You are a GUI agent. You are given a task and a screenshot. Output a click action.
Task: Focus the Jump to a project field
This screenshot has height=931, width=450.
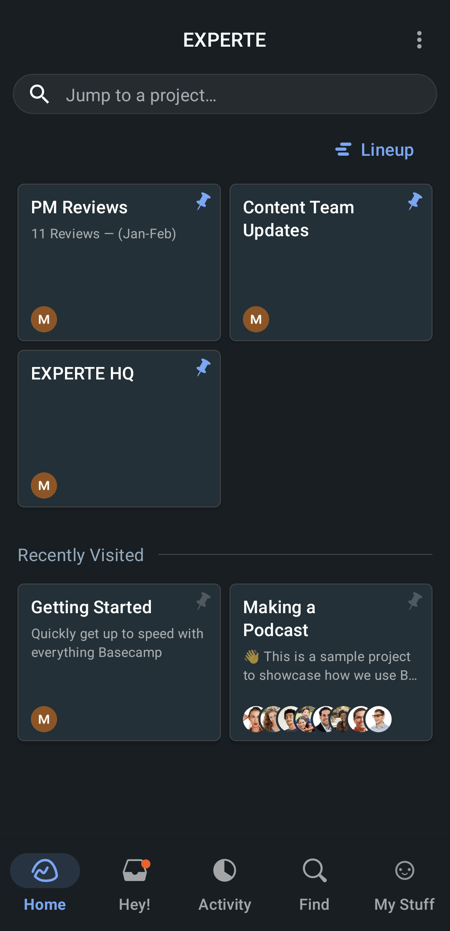(225, 94)
